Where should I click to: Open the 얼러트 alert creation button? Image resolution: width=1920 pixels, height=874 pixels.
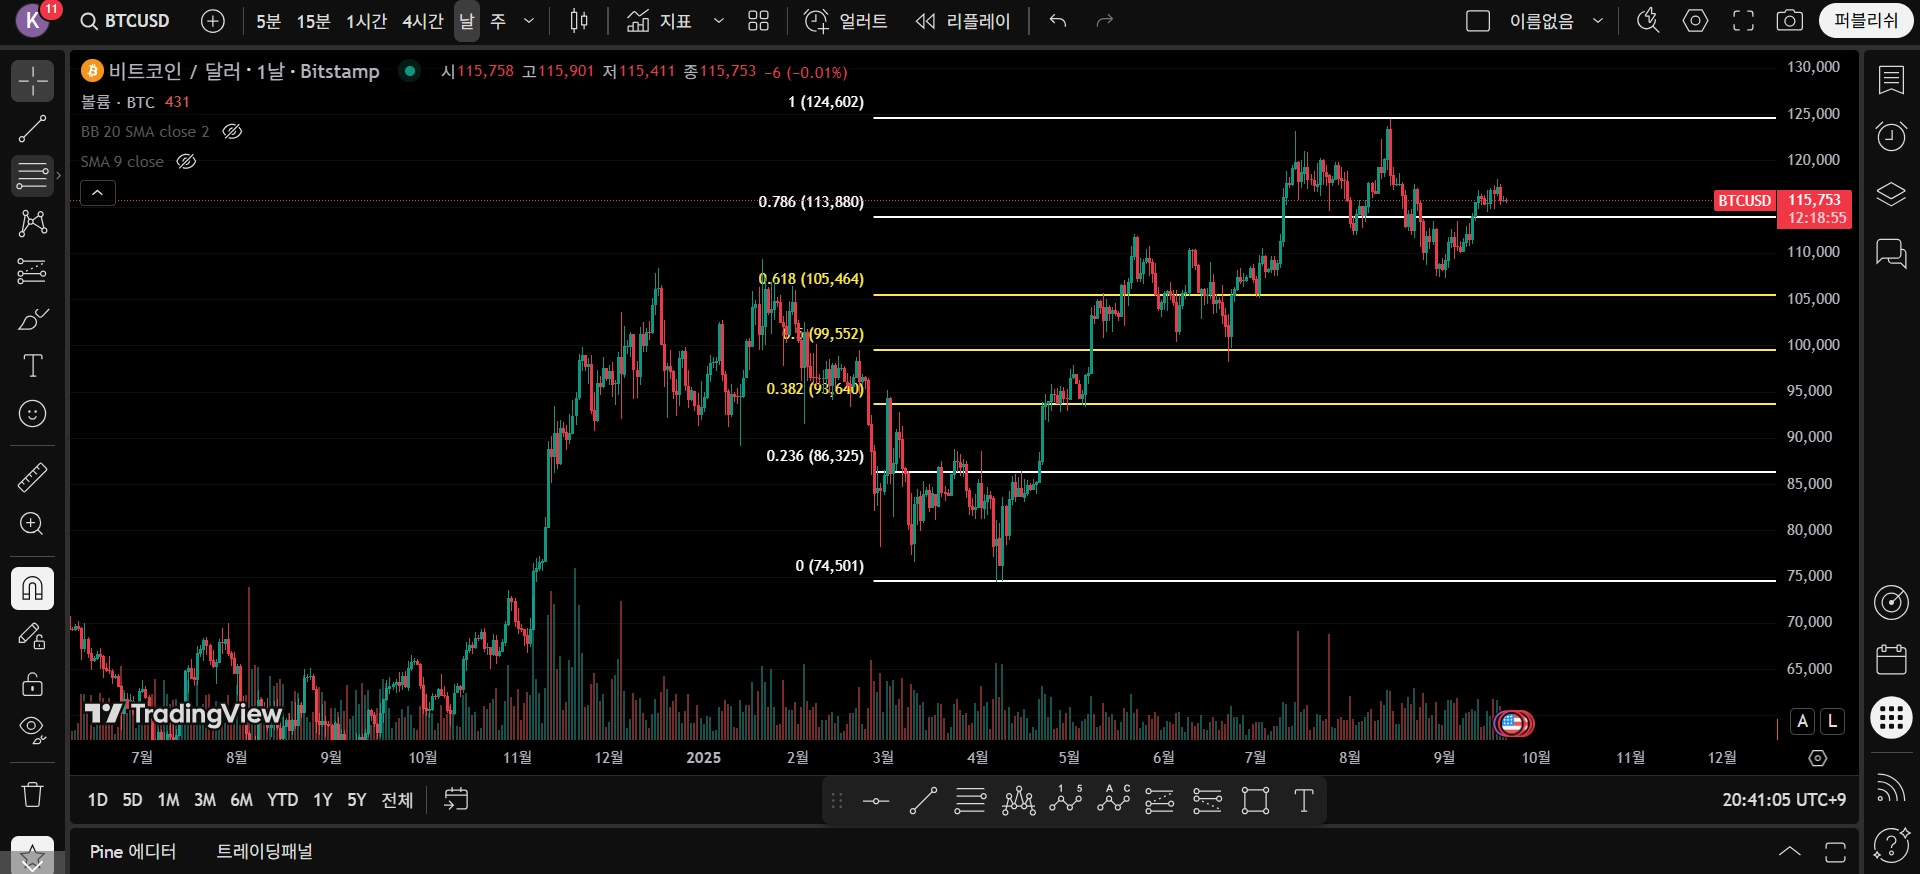coord(846,21)
